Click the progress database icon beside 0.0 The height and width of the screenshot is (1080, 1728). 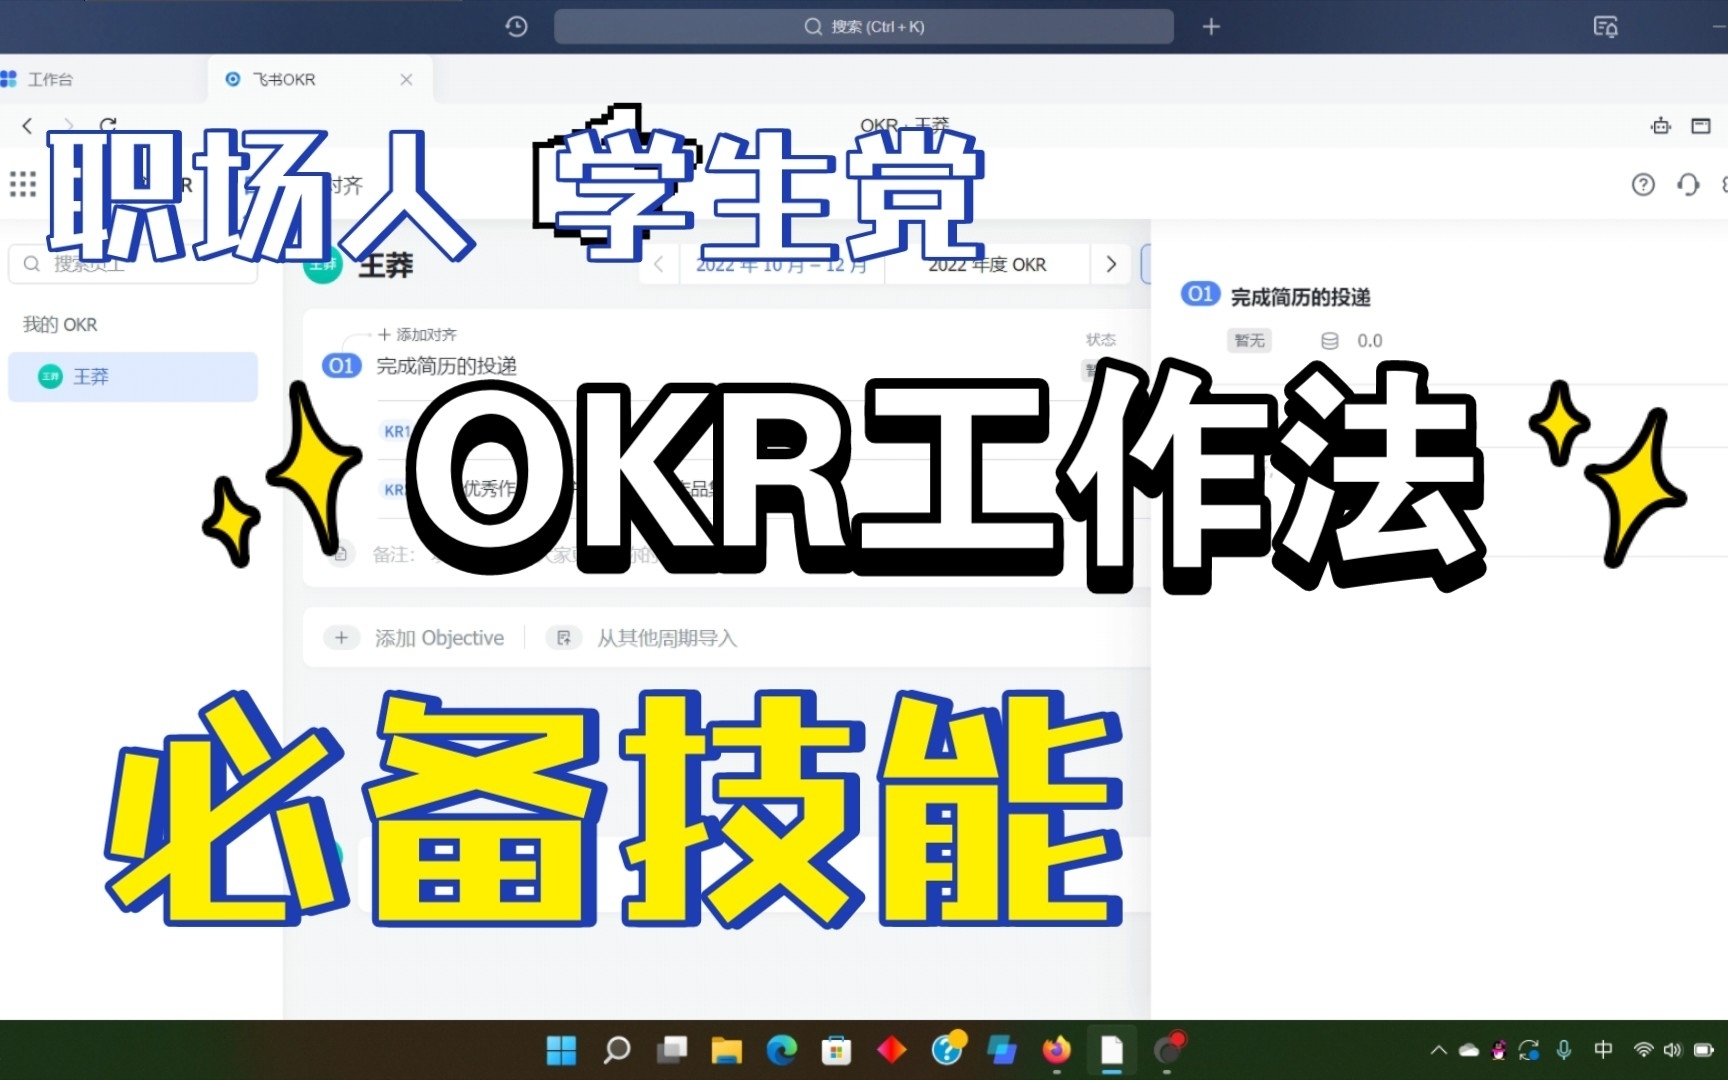1329,340
